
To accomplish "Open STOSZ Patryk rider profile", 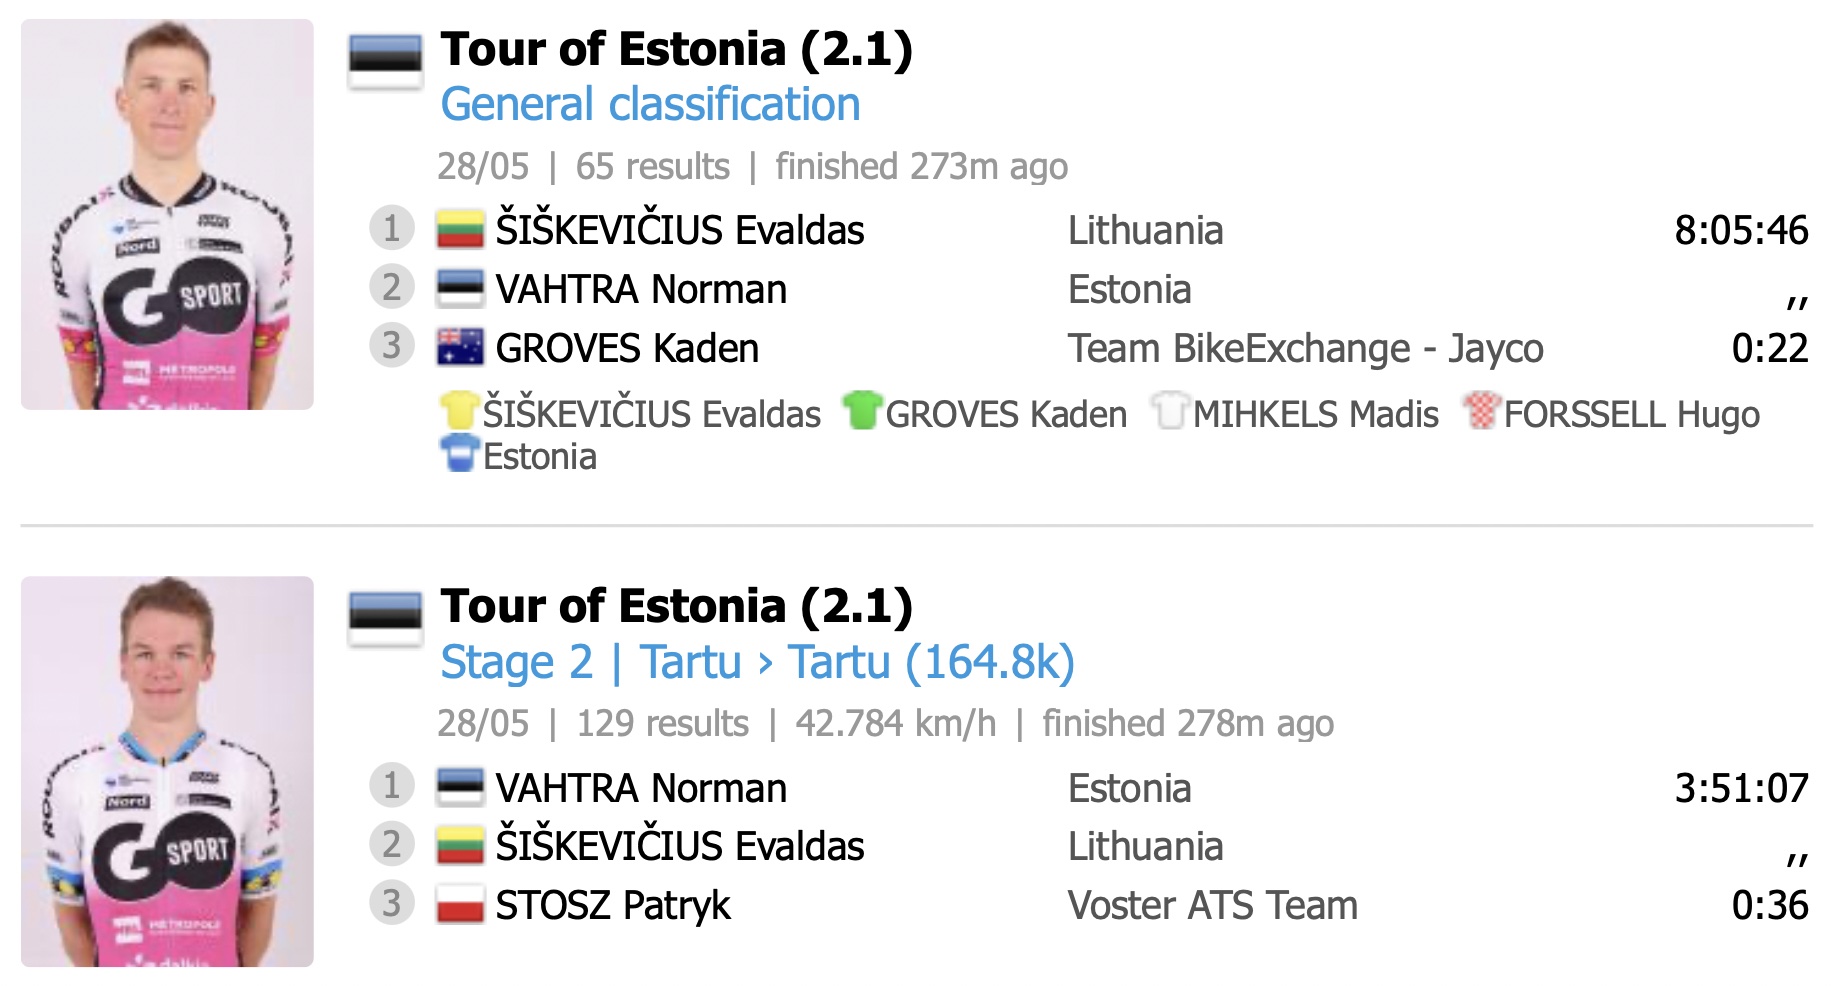I will pos(613,906).
